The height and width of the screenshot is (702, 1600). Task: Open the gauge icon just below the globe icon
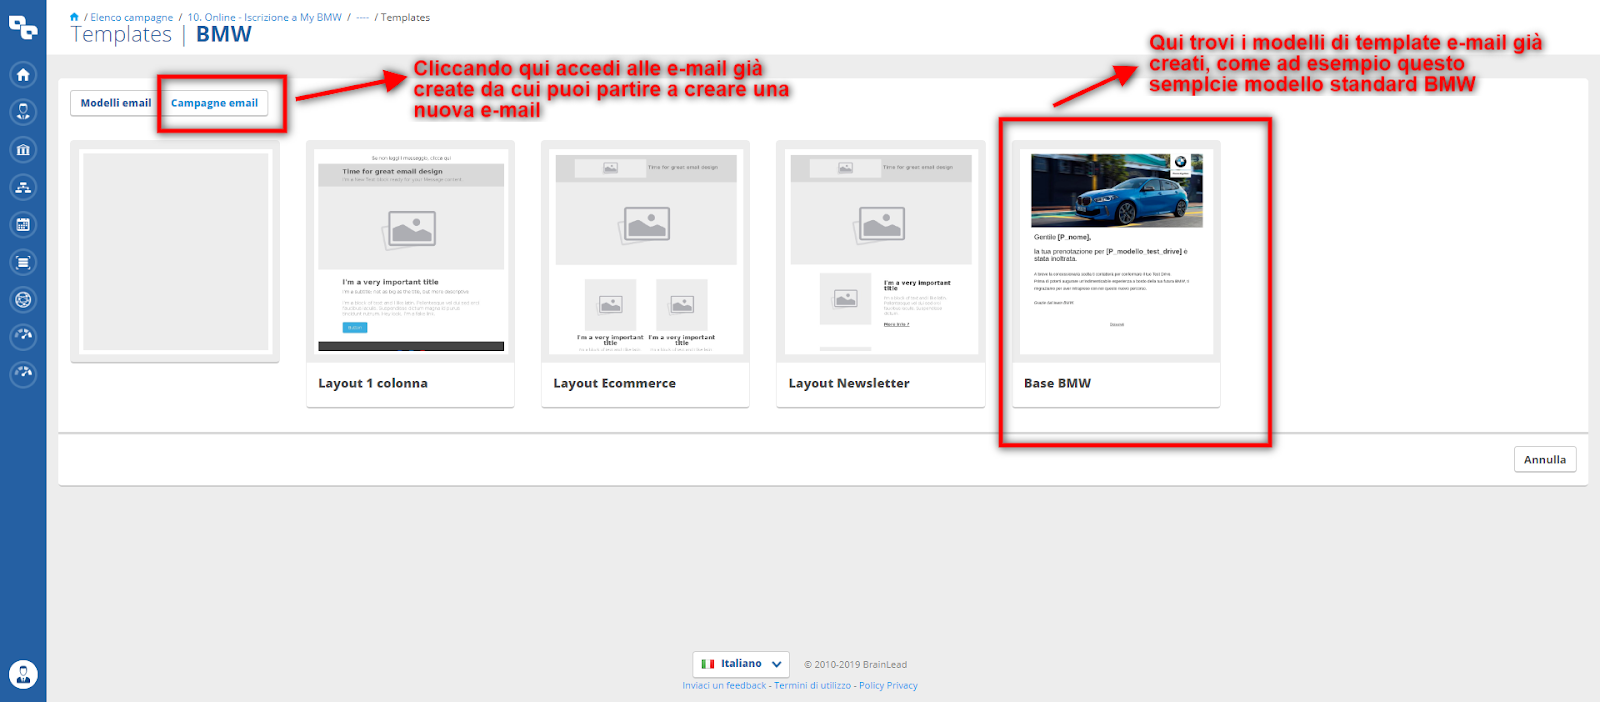23,336
